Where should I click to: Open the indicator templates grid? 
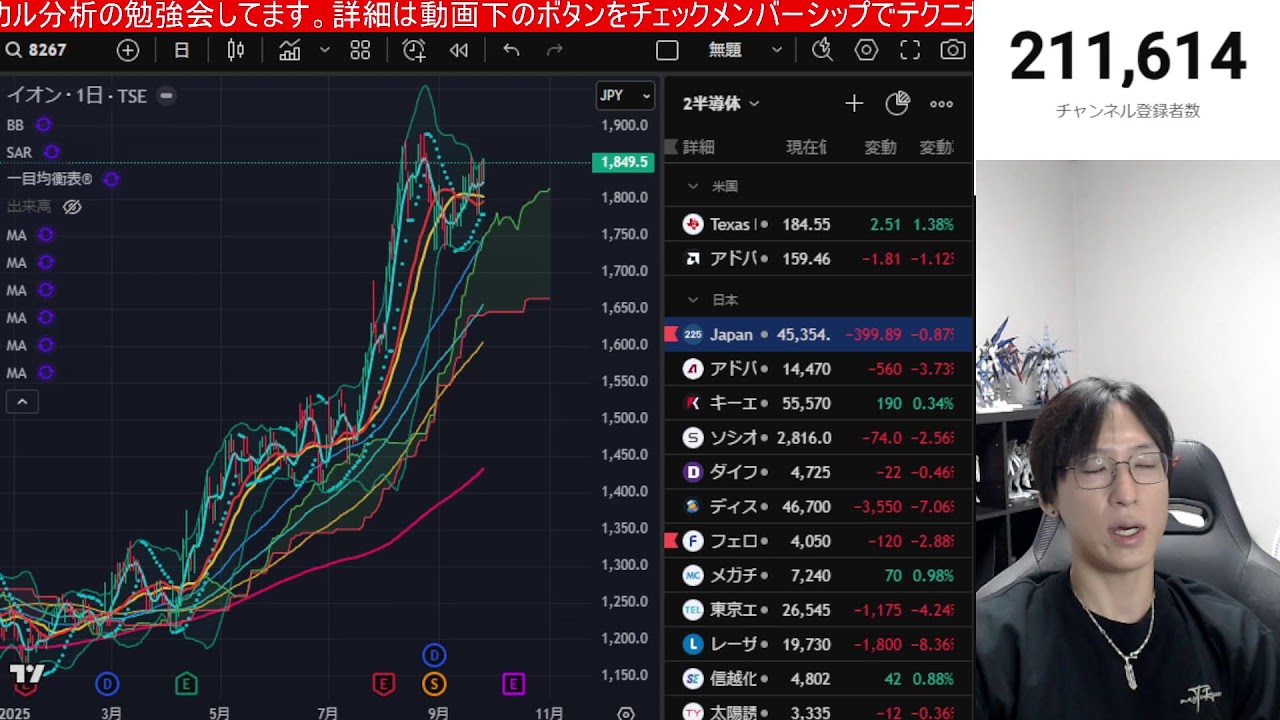click(360, 50)
